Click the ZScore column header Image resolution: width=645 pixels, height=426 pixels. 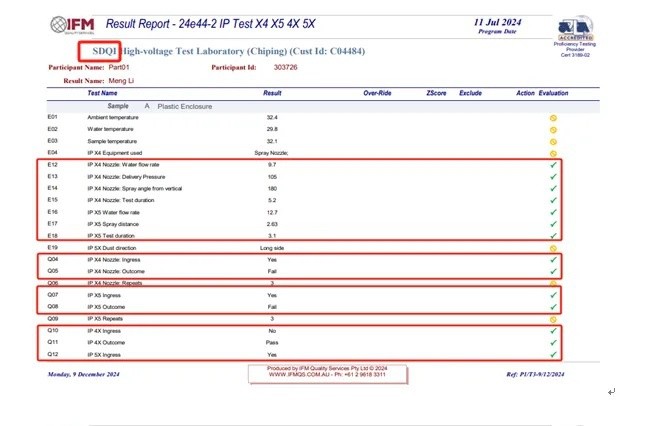tap(436, 92)
